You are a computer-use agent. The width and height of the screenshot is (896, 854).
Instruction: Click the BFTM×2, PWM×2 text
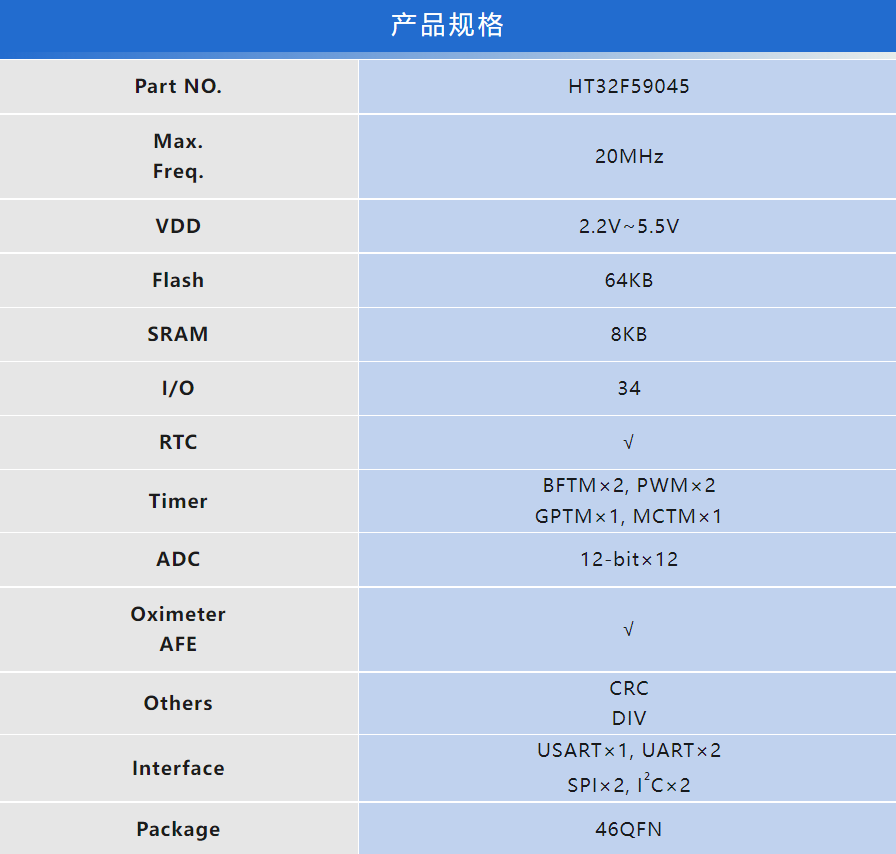(x=628, y=486)
